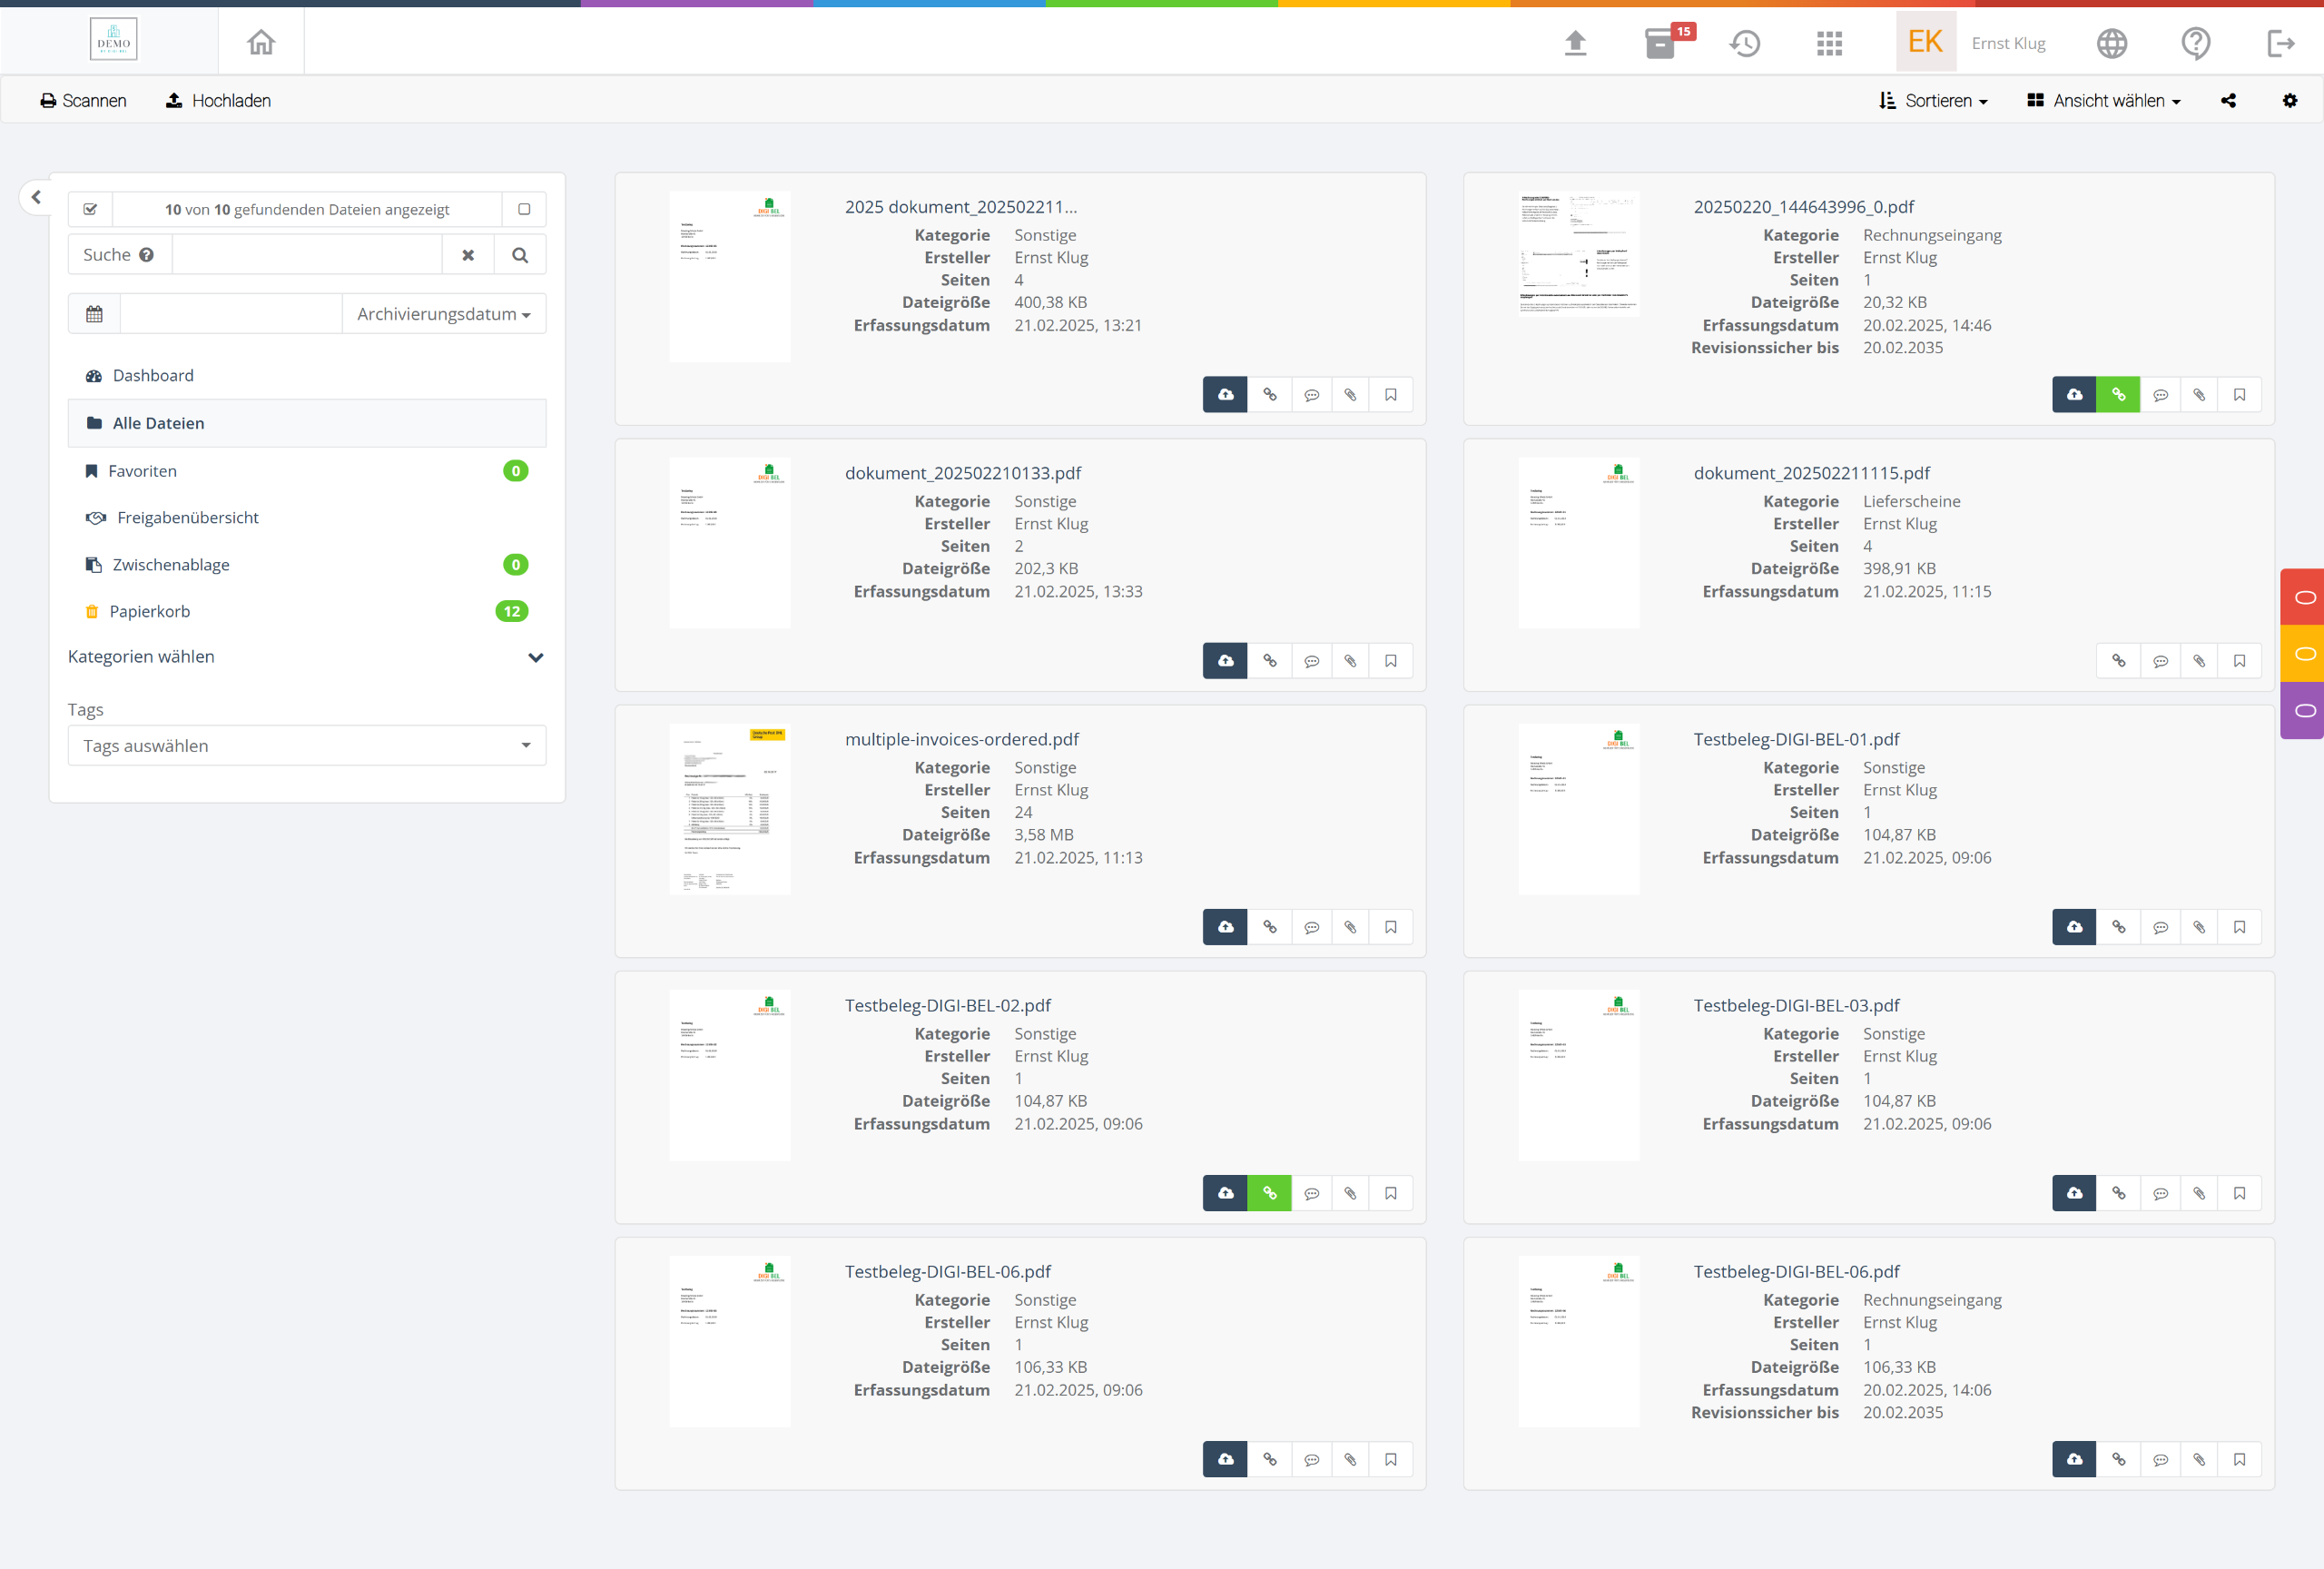
Task: Click the globe language icon
Action: tap(2111, 43)
